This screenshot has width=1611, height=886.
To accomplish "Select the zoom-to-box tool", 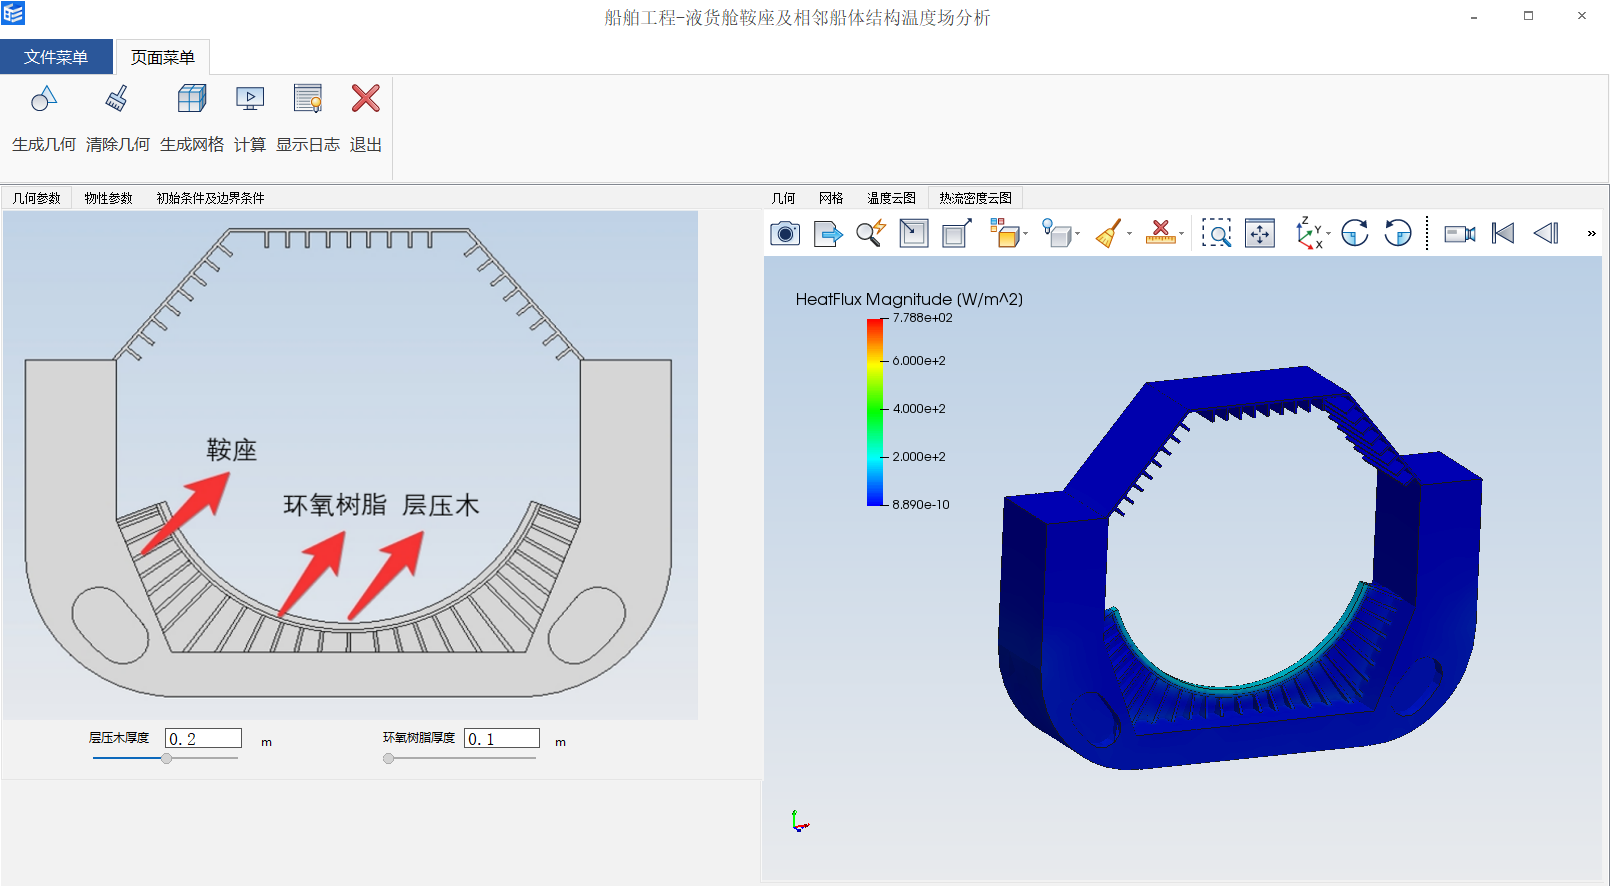I will pyautogui.click(x=1216, y=233).
